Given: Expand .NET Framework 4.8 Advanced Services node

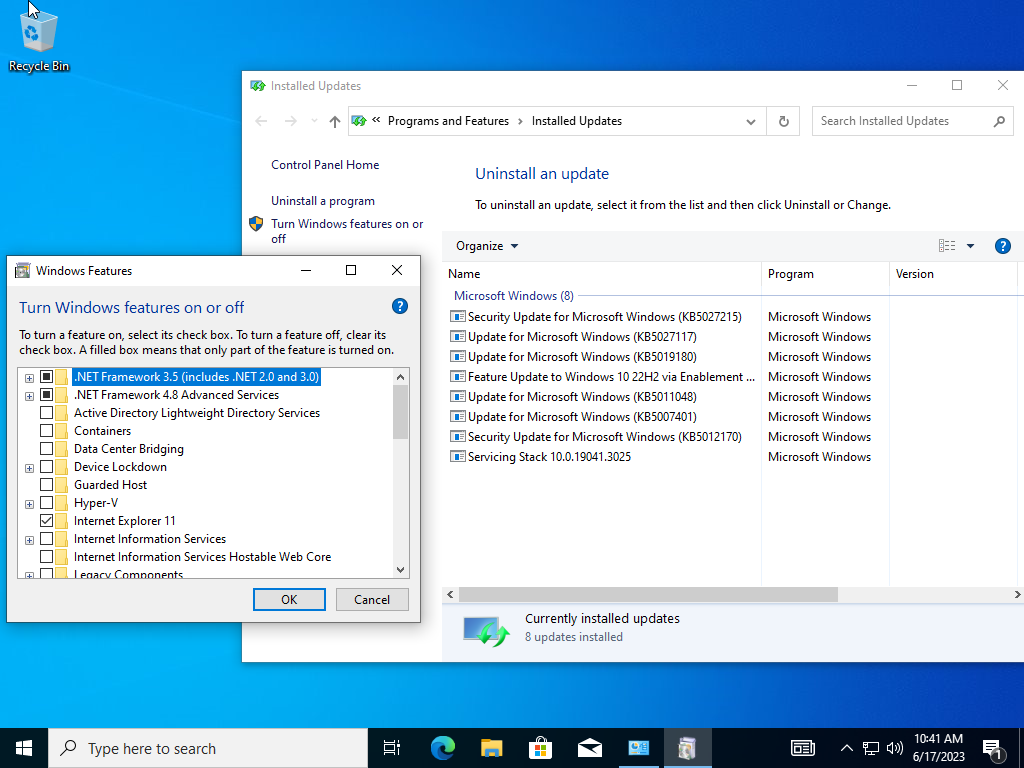Looking at the screenshot, I should (29, 396).
